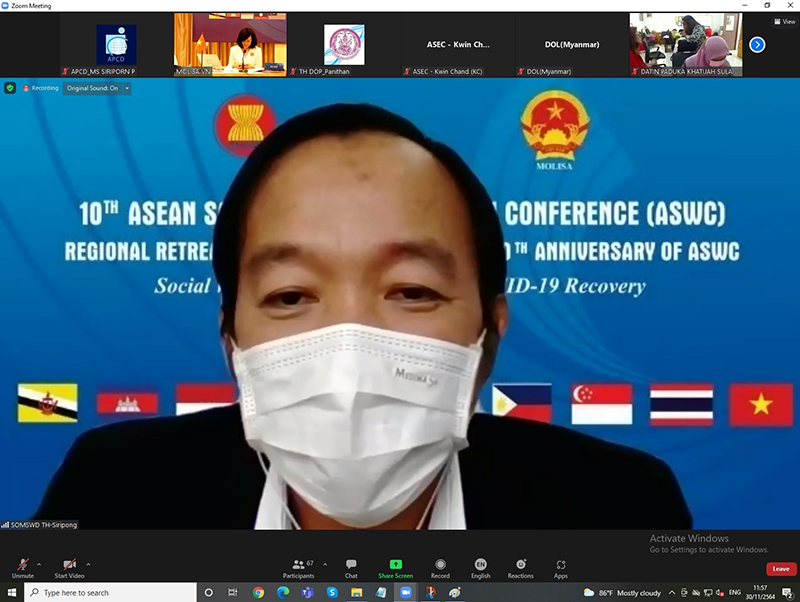Open Skype from the taskbar

pos(332,592)
